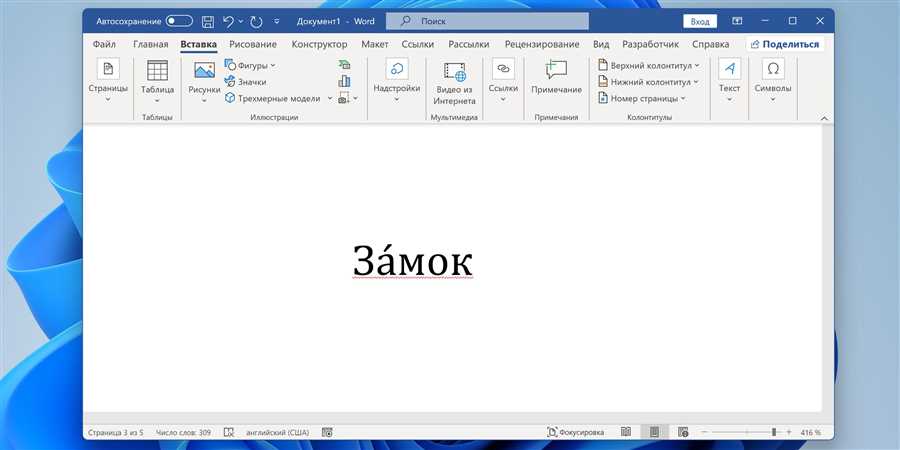
Task: Click the Save floppy disk icon
Action: tap(208, 22)
